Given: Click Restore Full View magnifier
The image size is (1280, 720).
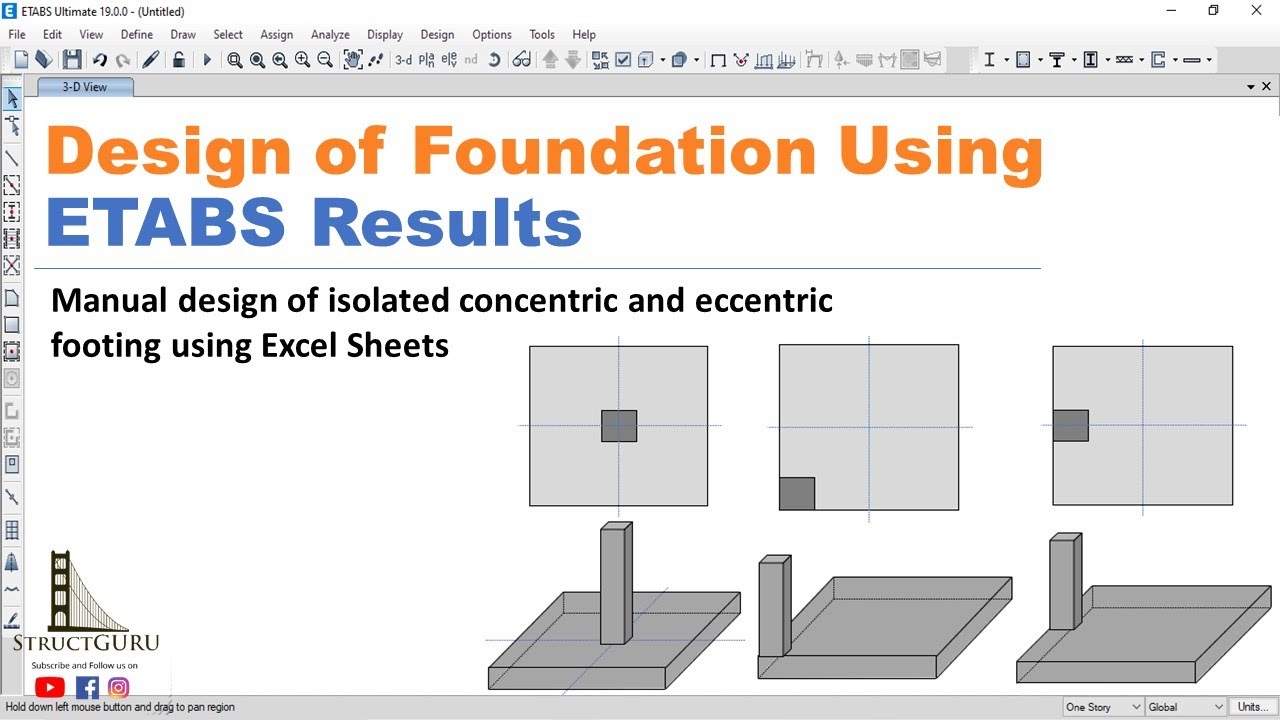Looking at the screenshot, I should [257, 60].
